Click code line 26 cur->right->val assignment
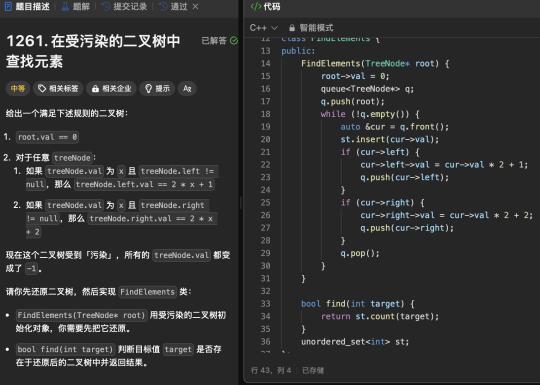Viewport: 540px width, 385px height. pos(447,215)
